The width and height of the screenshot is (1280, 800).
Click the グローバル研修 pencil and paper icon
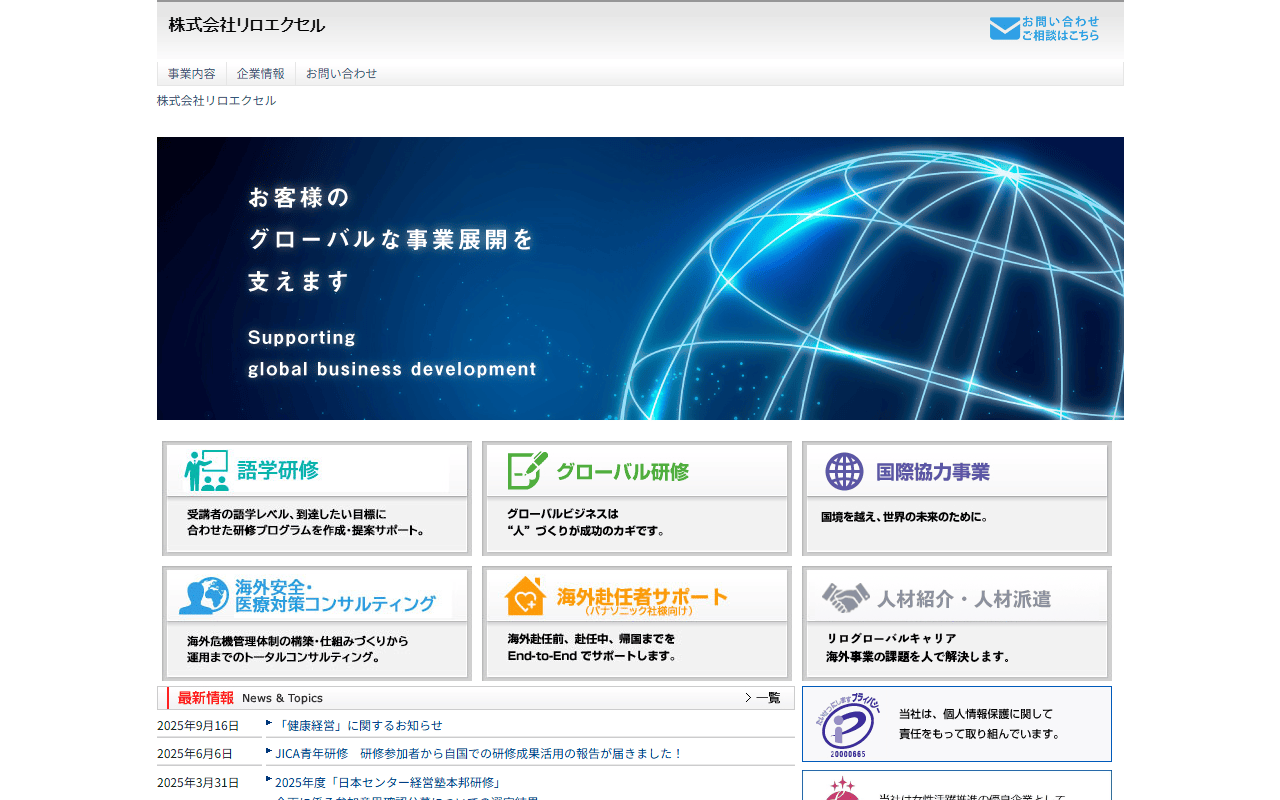(x=527, y=470)
